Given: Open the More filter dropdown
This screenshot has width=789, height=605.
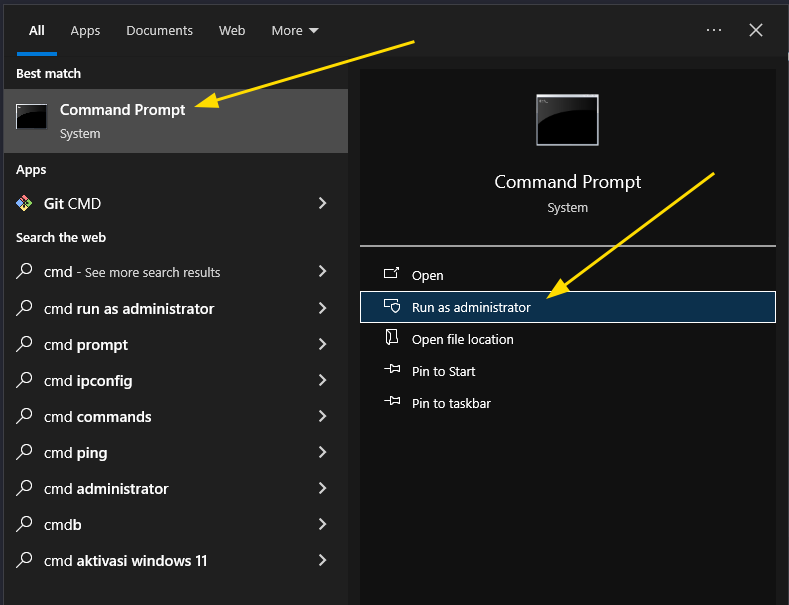Looking at the screenshot, I should (295, 31).
